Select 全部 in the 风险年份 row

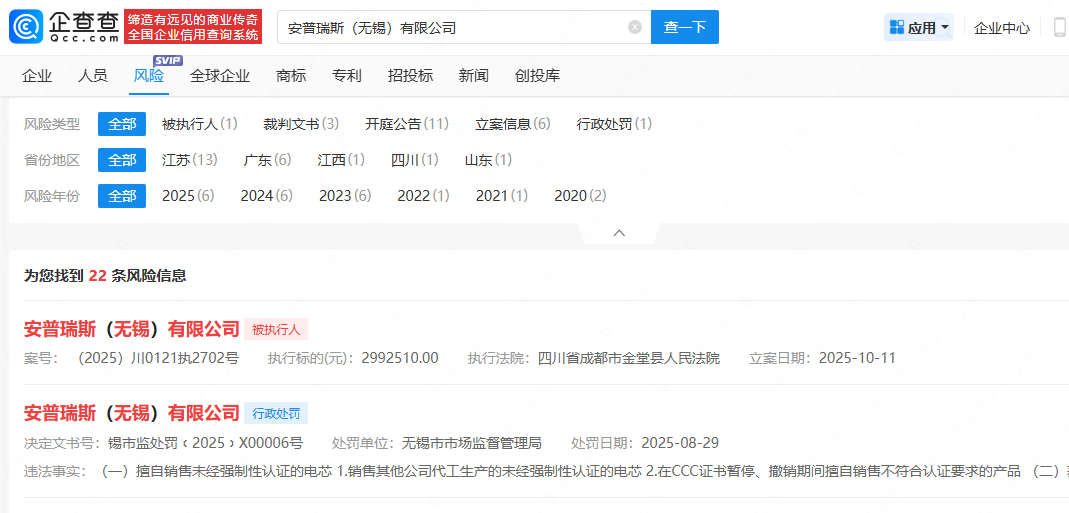[x=122, y=196]
